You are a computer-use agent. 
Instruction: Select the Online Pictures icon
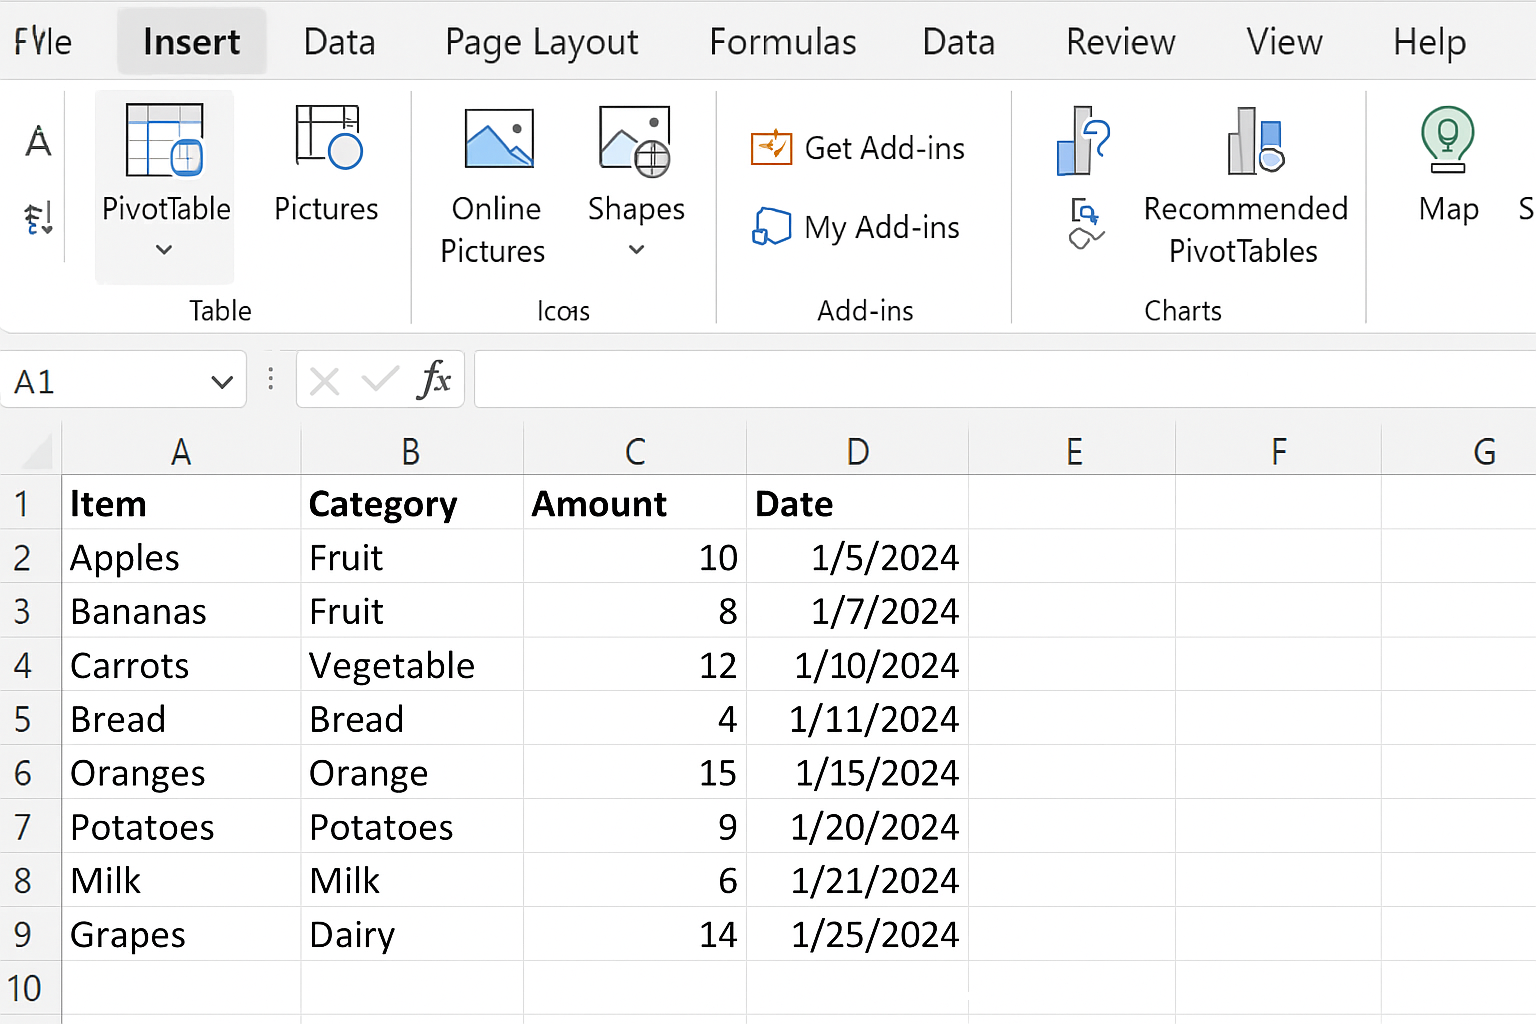coord(499,138)
